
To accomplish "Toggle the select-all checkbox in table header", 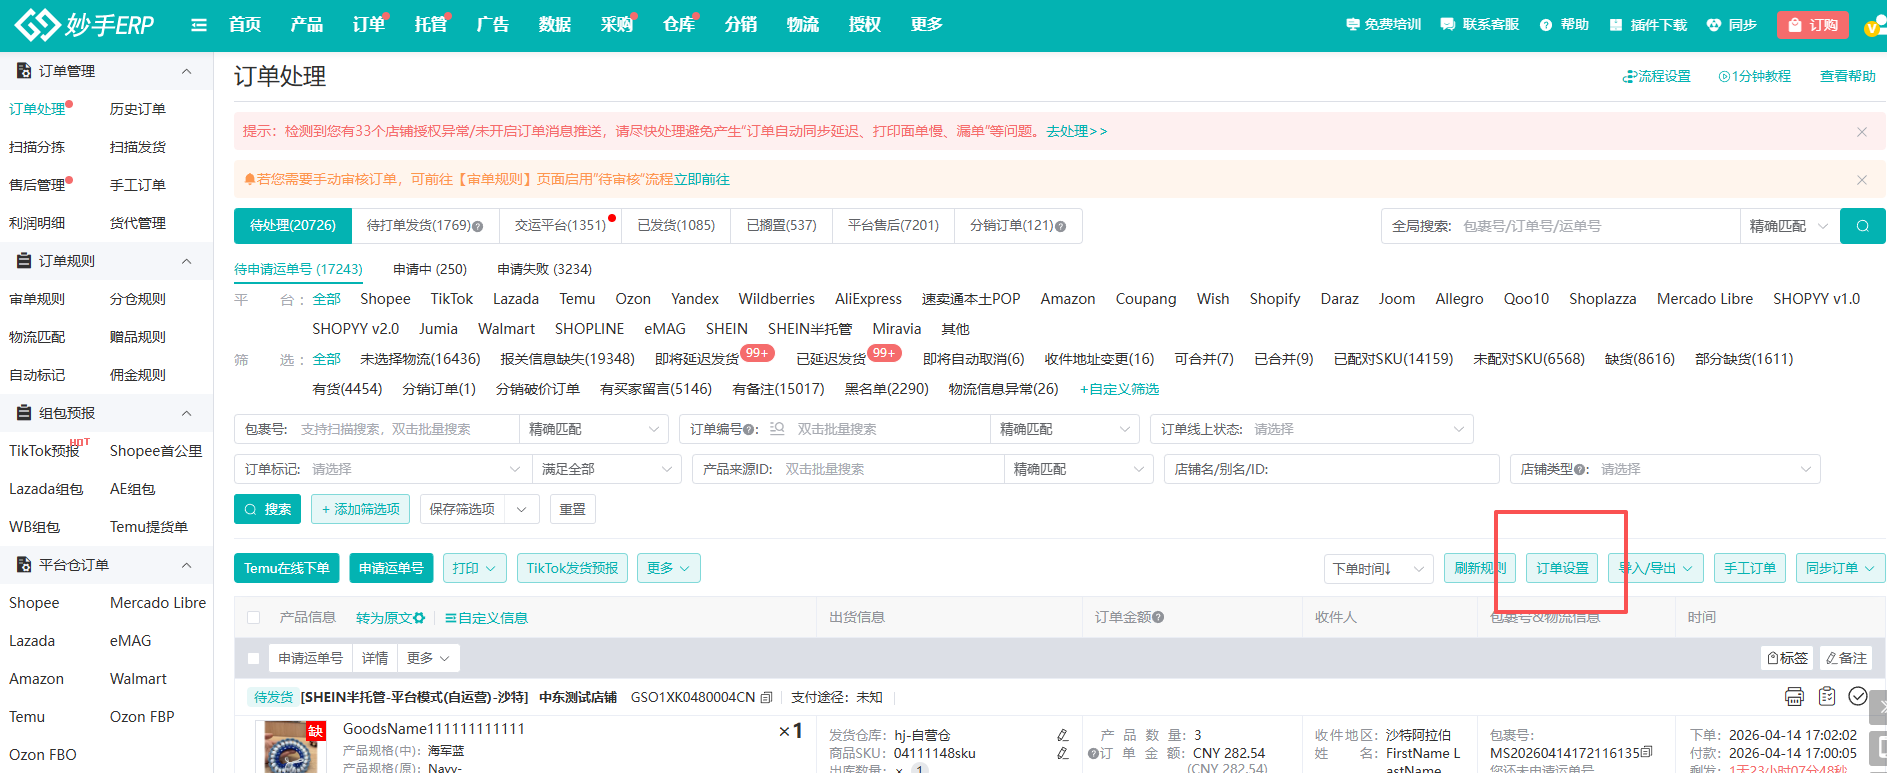I will [253, 618].
